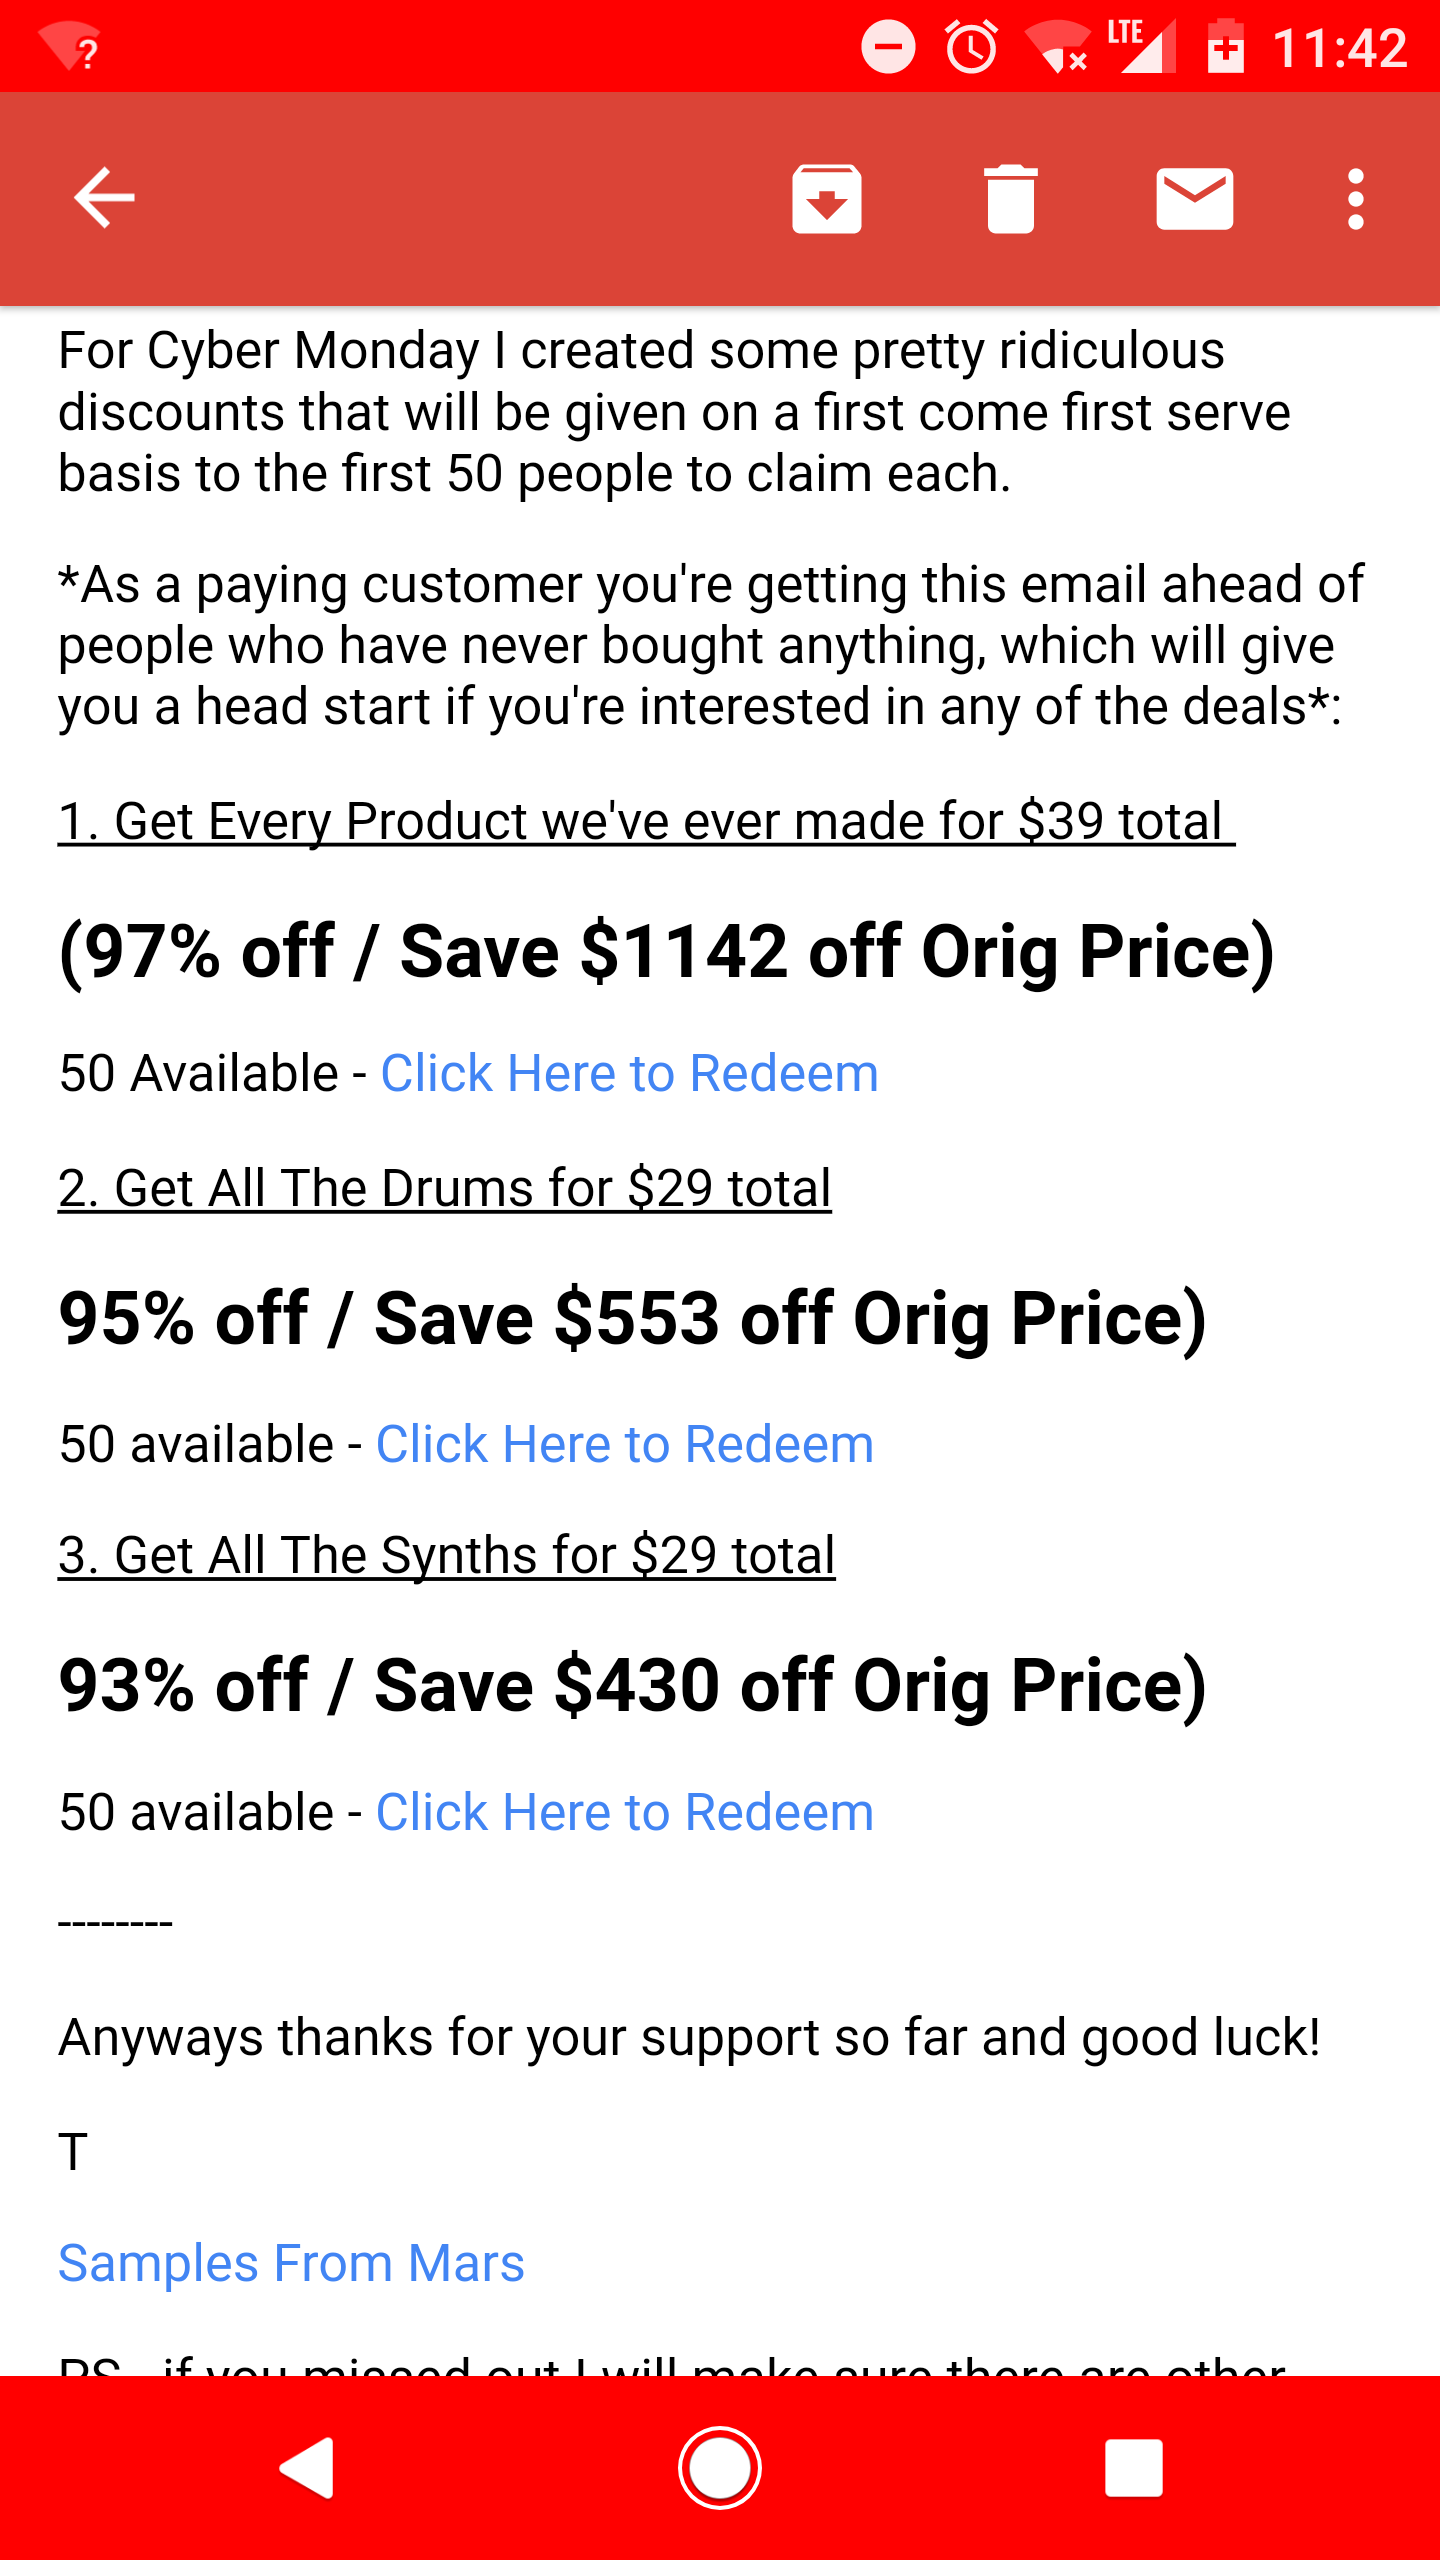The width and height of the screenshot is (1440, 2560).
Task: Open the Samples From Mars link
Action: pyautogui.click(x=291, y=2263)
